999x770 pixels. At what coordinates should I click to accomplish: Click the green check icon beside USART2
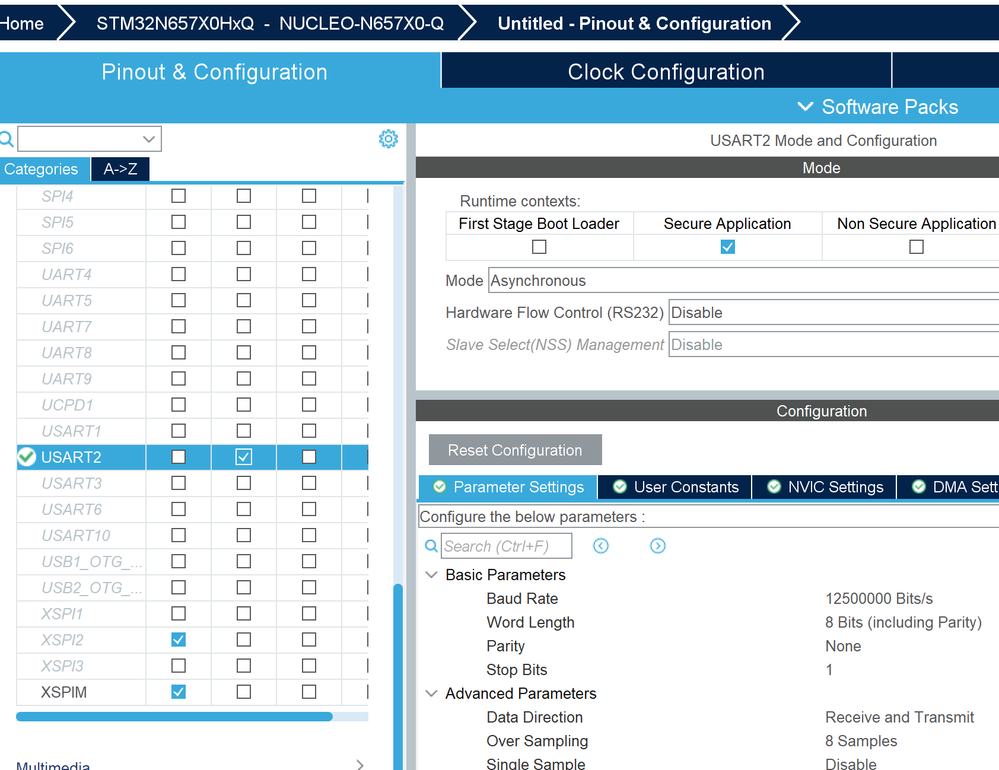27,457
